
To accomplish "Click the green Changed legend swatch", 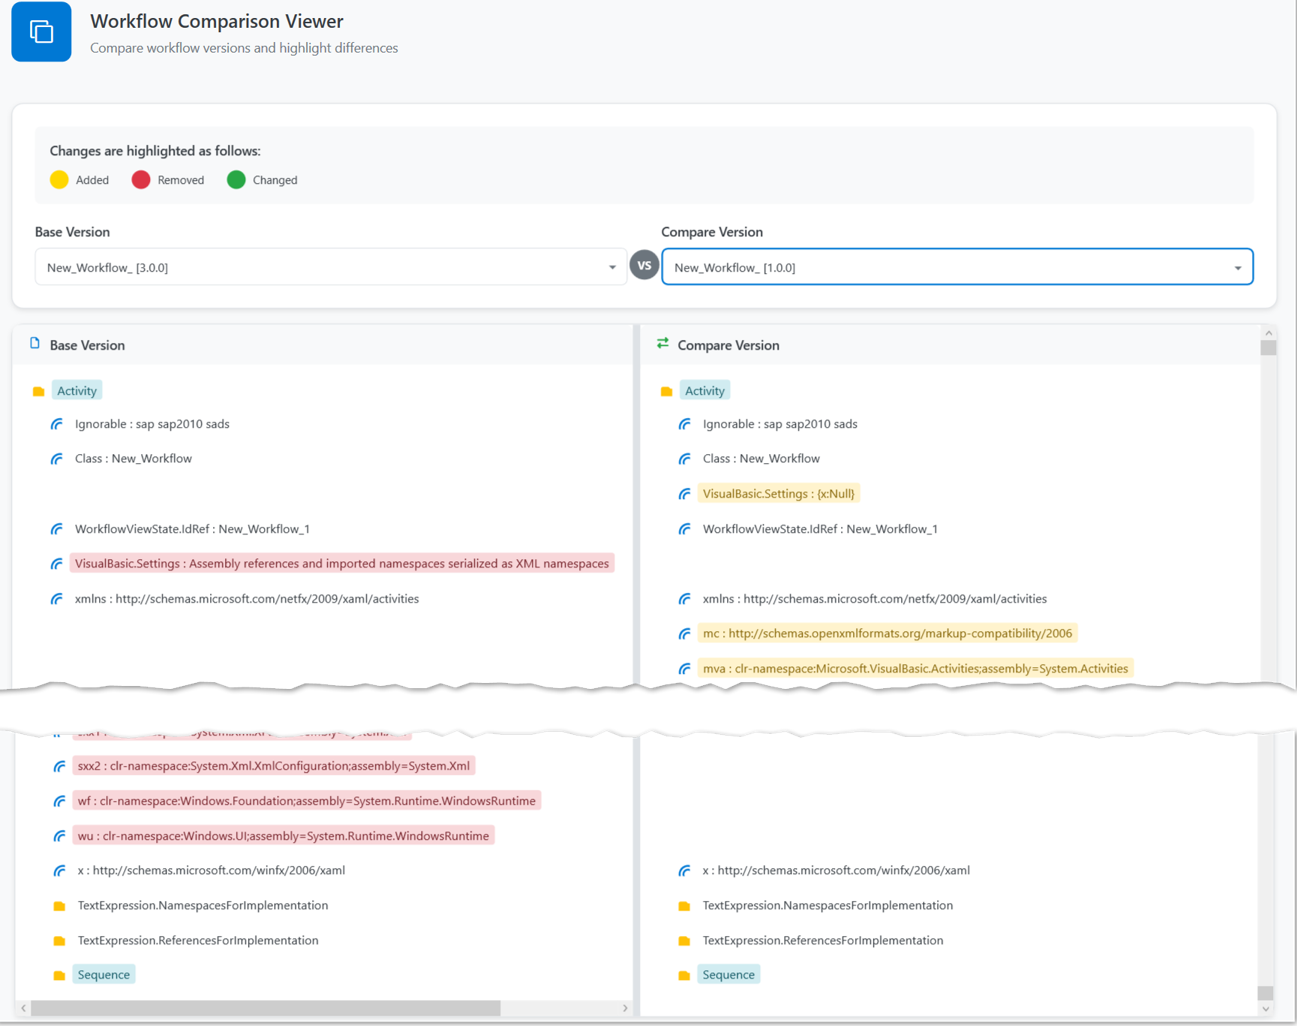I will 236,180.
